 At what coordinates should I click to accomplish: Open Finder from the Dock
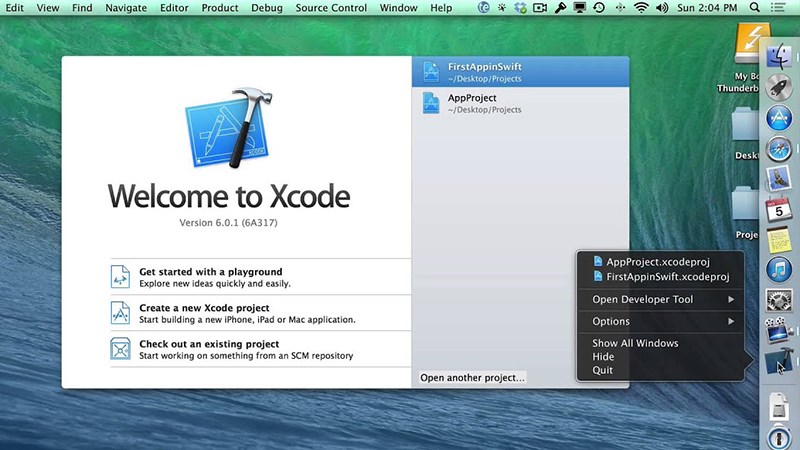tap(779, 56)
